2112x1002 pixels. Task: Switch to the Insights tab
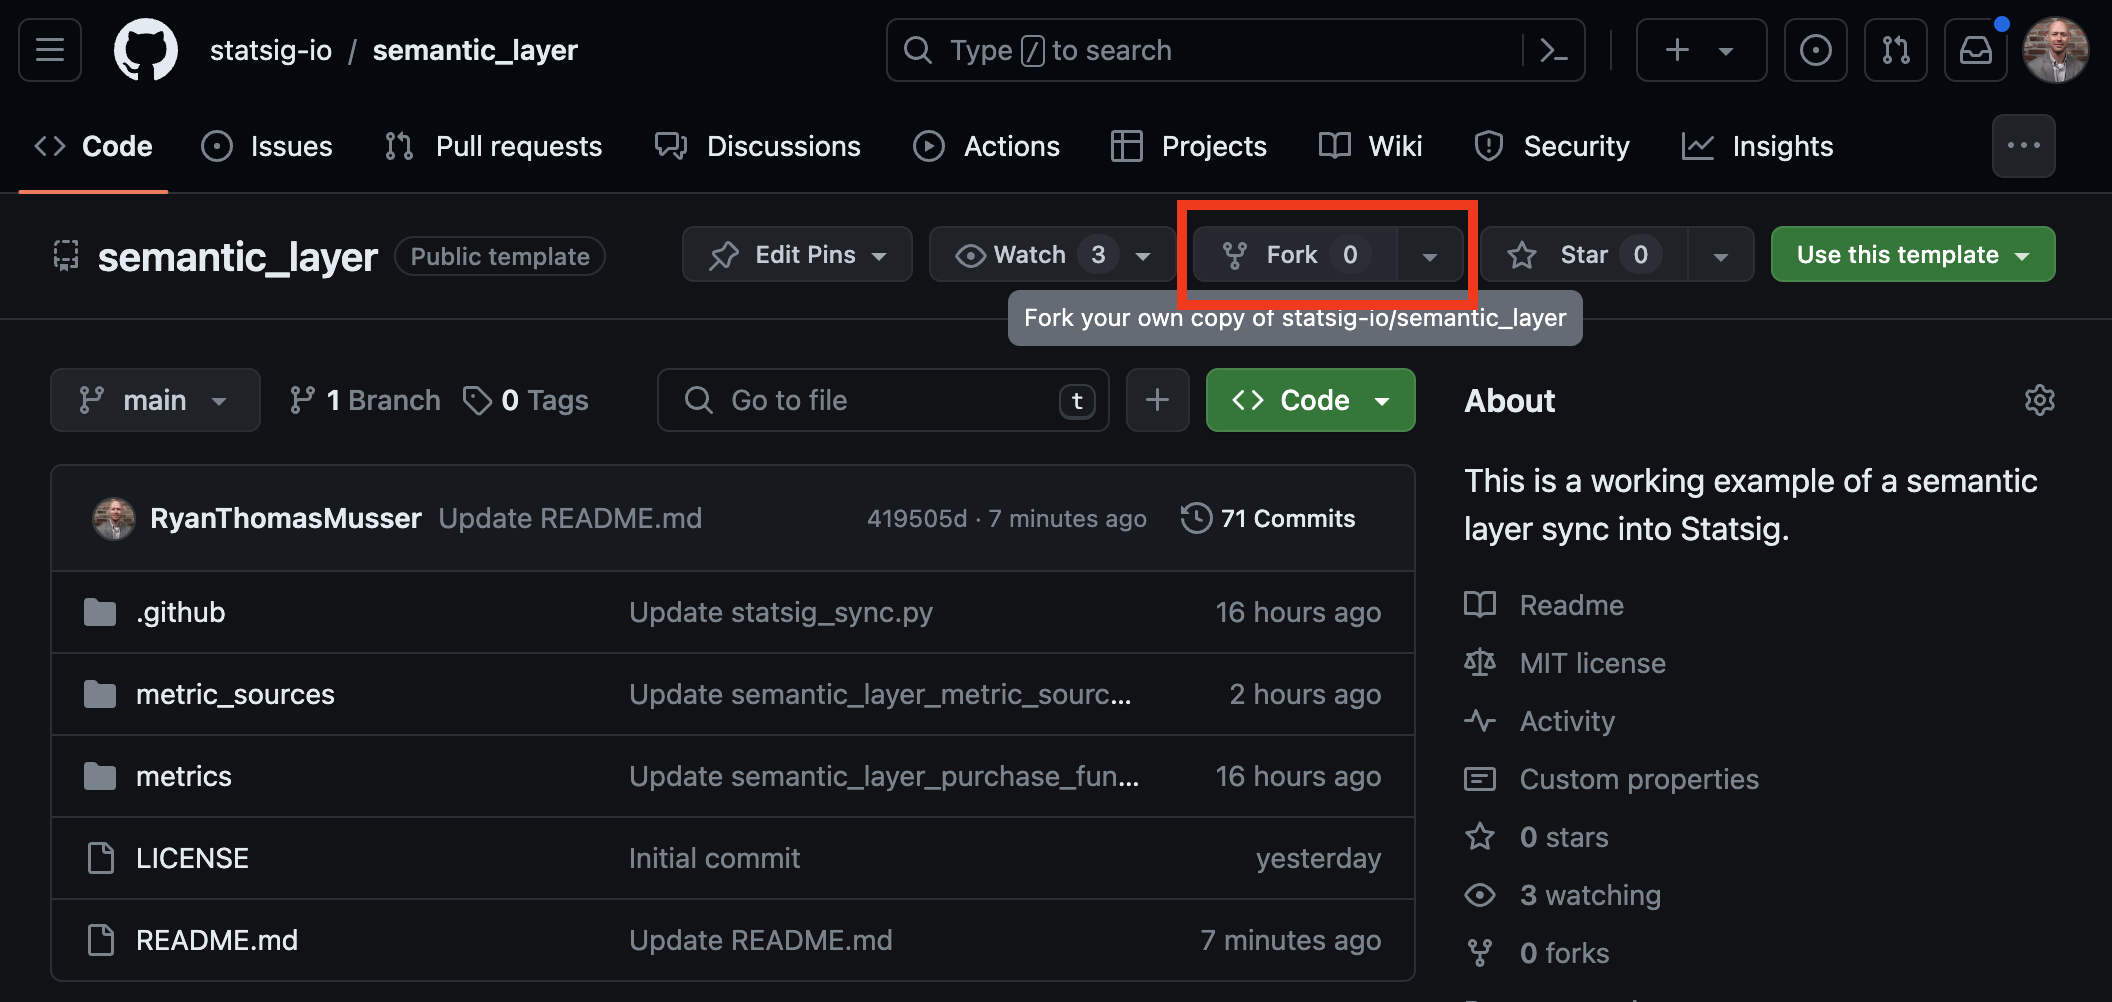click(x=1758, y=146)
